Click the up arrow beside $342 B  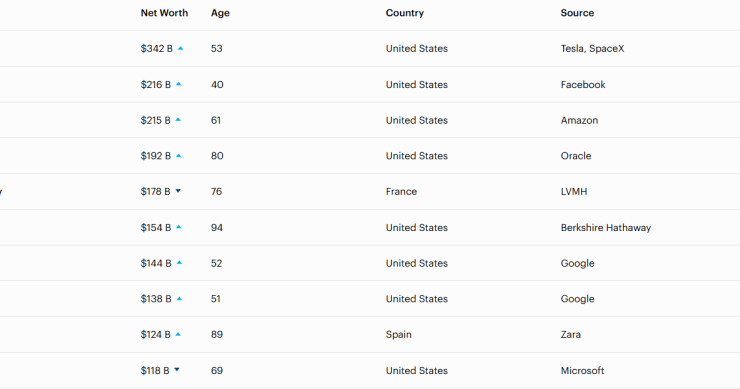180,48
